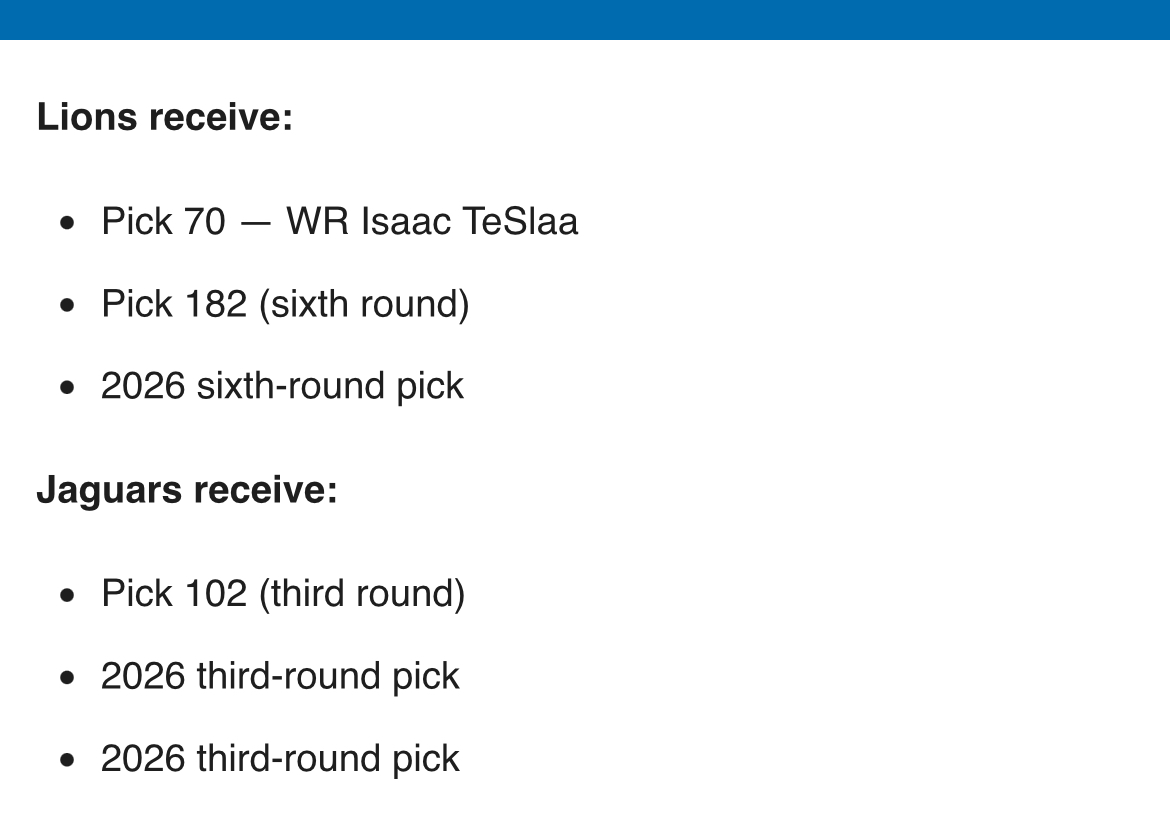The image size is (1170, 831).
Task: Click bullet beside last 2026 third-round pick
Action: [x=67, y=761]
